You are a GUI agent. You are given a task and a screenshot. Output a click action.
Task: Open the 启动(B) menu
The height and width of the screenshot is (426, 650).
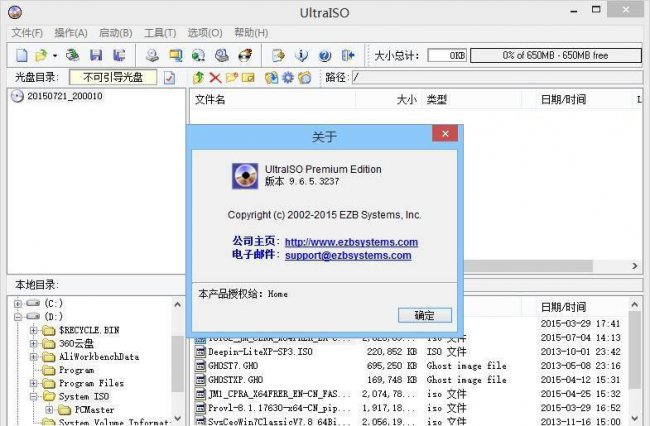116,33
